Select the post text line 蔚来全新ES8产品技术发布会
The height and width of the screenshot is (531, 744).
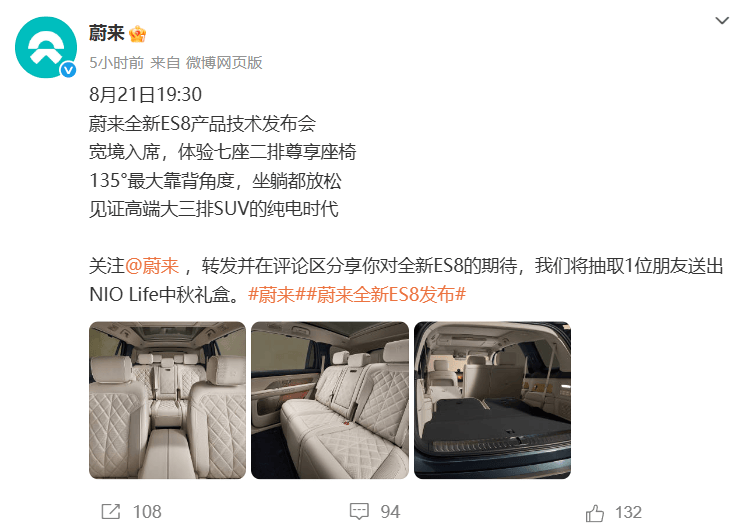point(203,123)
